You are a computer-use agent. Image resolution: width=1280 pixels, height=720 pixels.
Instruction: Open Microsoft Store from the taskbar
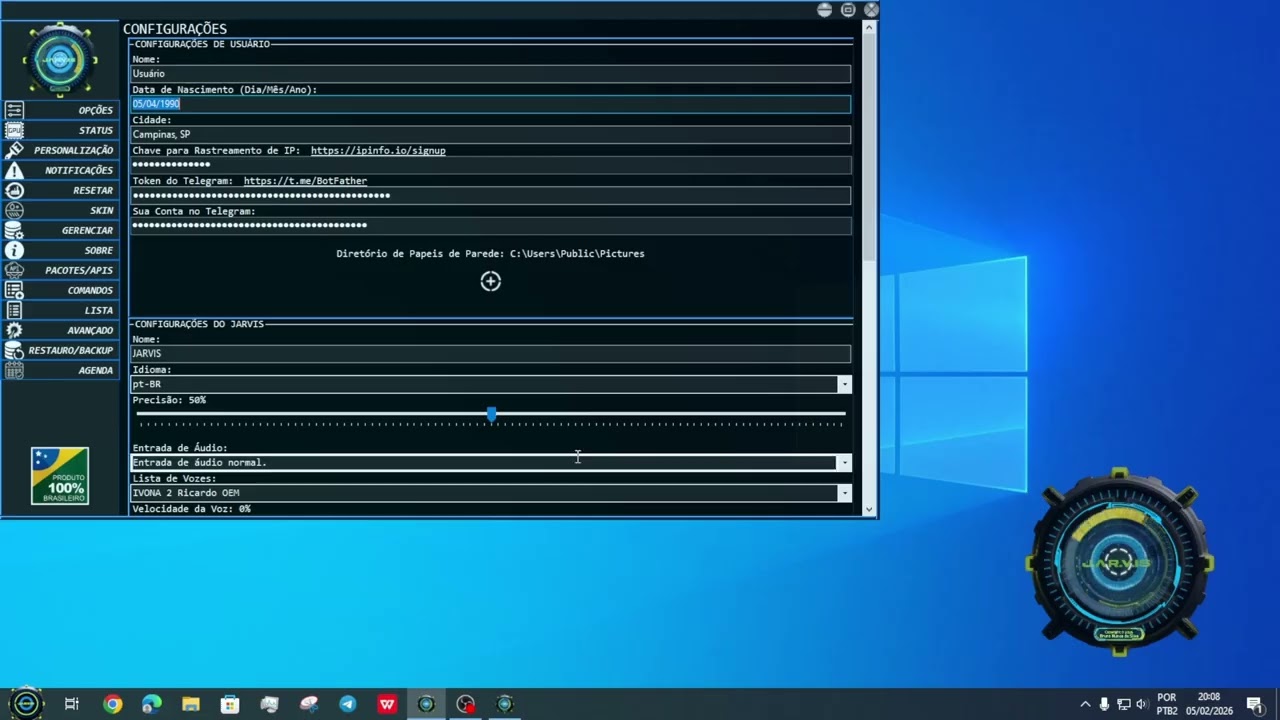coord(230,704)
